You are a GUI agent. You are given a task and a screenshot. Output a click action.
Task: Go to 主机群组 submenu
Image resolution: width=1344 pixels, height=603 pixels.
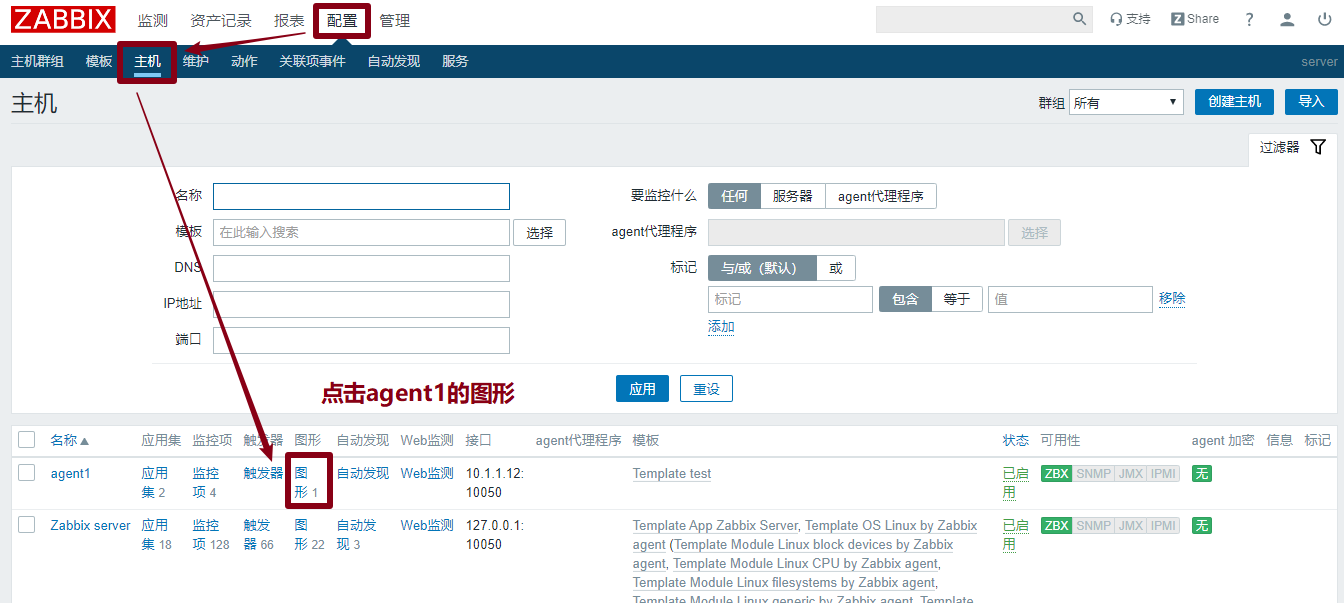(x=37, y=61)
